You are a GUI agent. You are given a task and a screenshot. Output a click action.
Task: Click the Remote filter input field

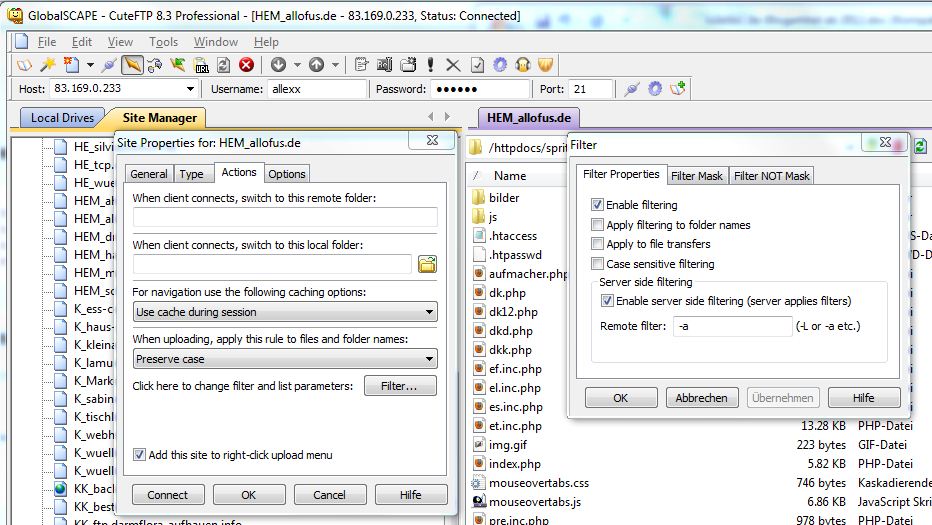732,326
